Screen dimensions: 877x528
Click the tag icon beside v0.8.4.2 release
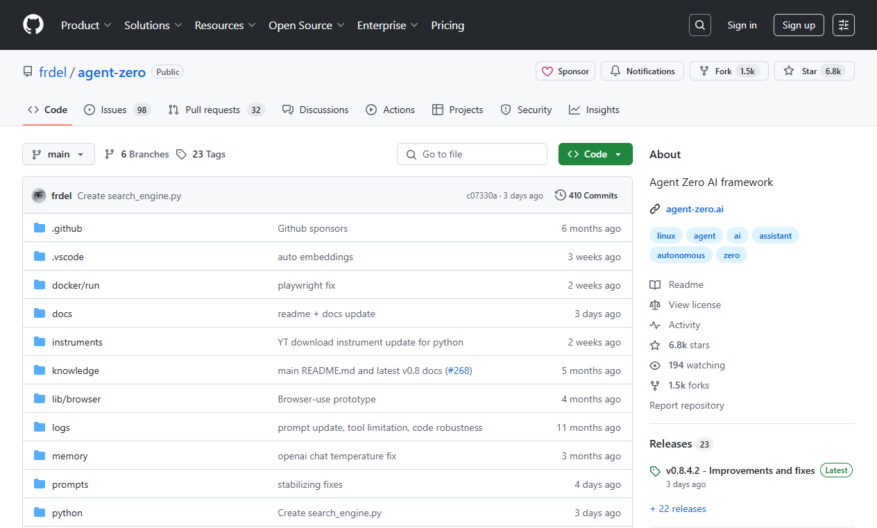click(655, 471)
